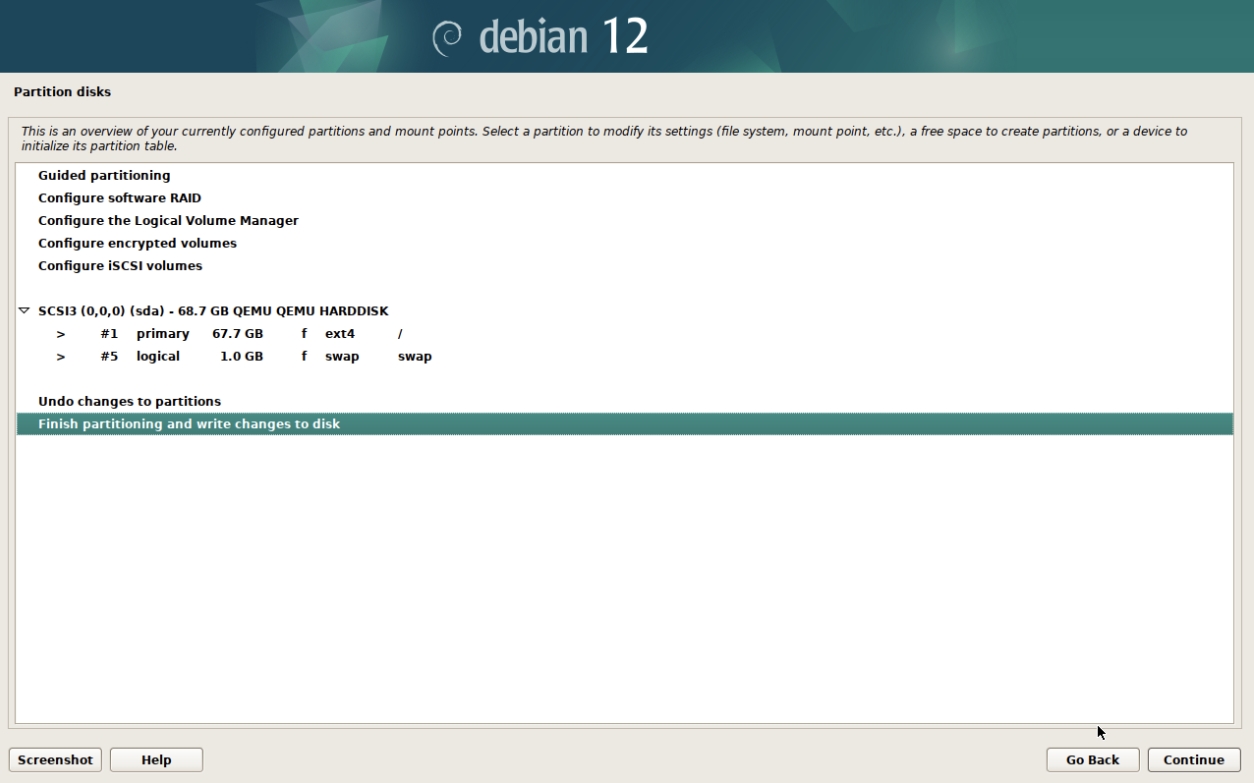Screen dimensions: 1254x783
Task: Collapse the SCSI3 sda disk triangle
Action: [24, 311]
